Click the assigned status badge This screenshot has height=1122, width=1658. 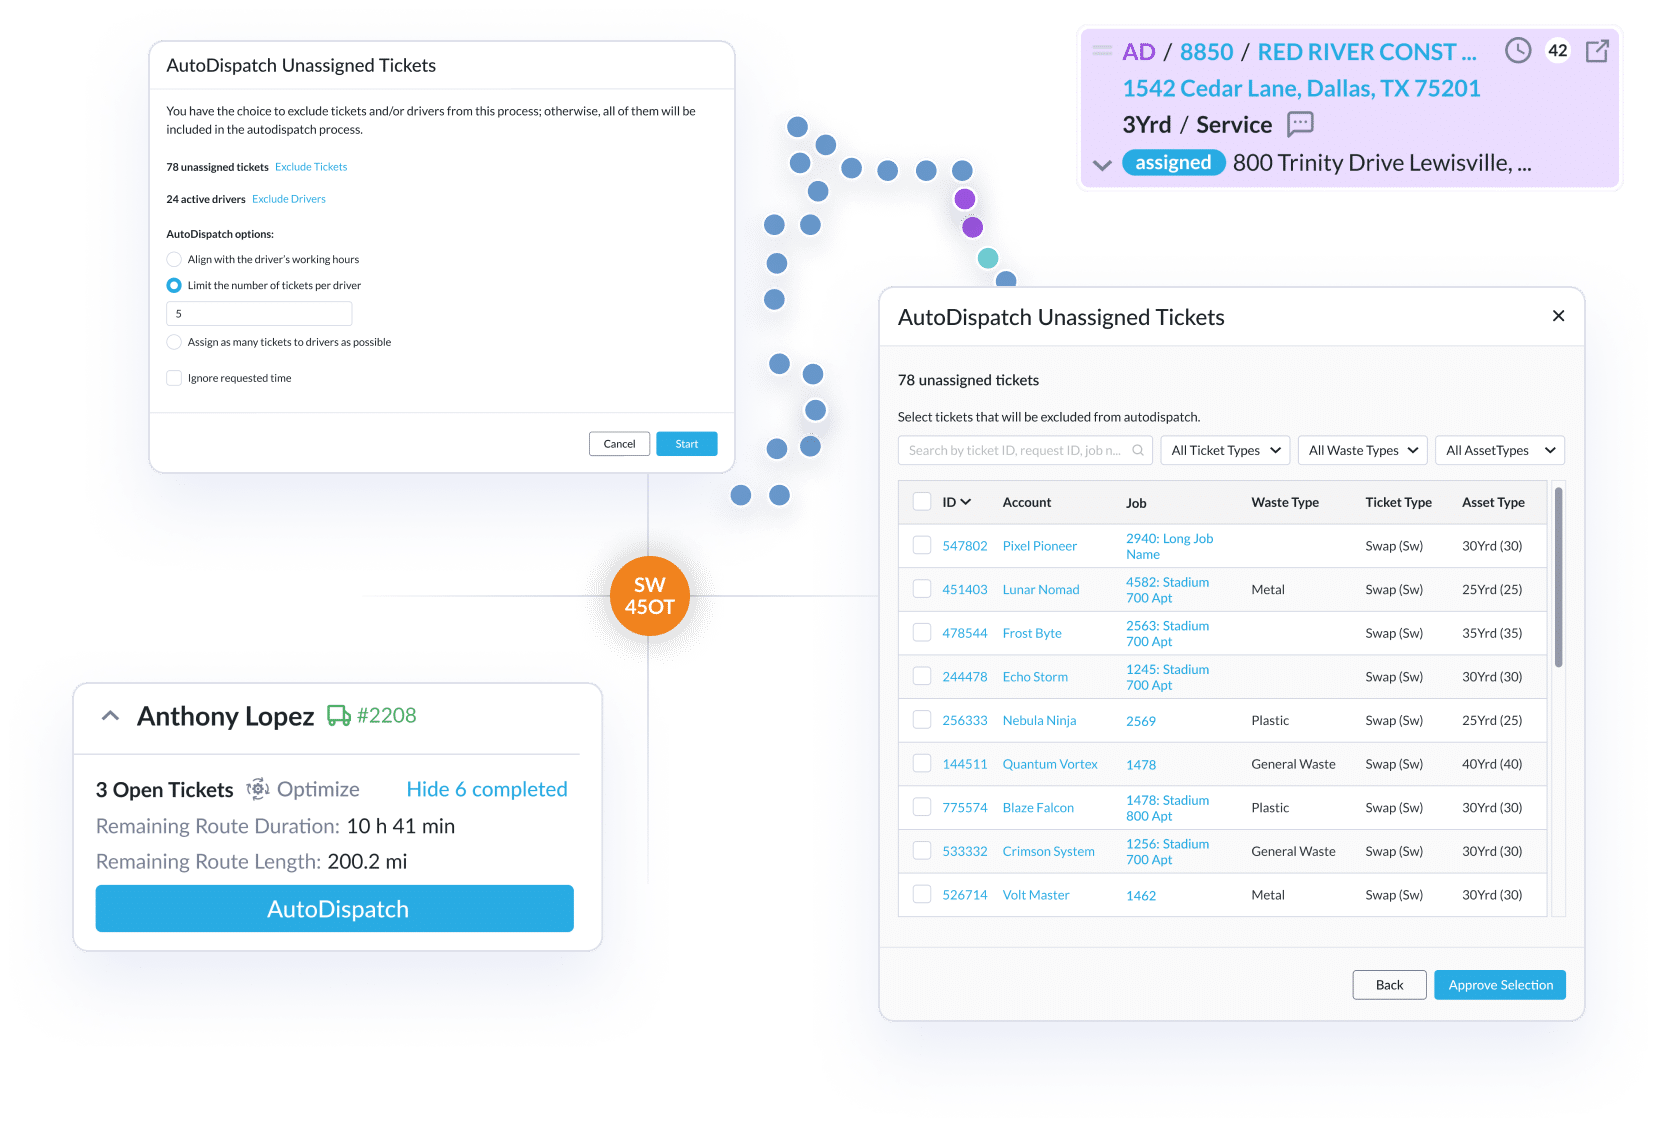point(1174,163)
